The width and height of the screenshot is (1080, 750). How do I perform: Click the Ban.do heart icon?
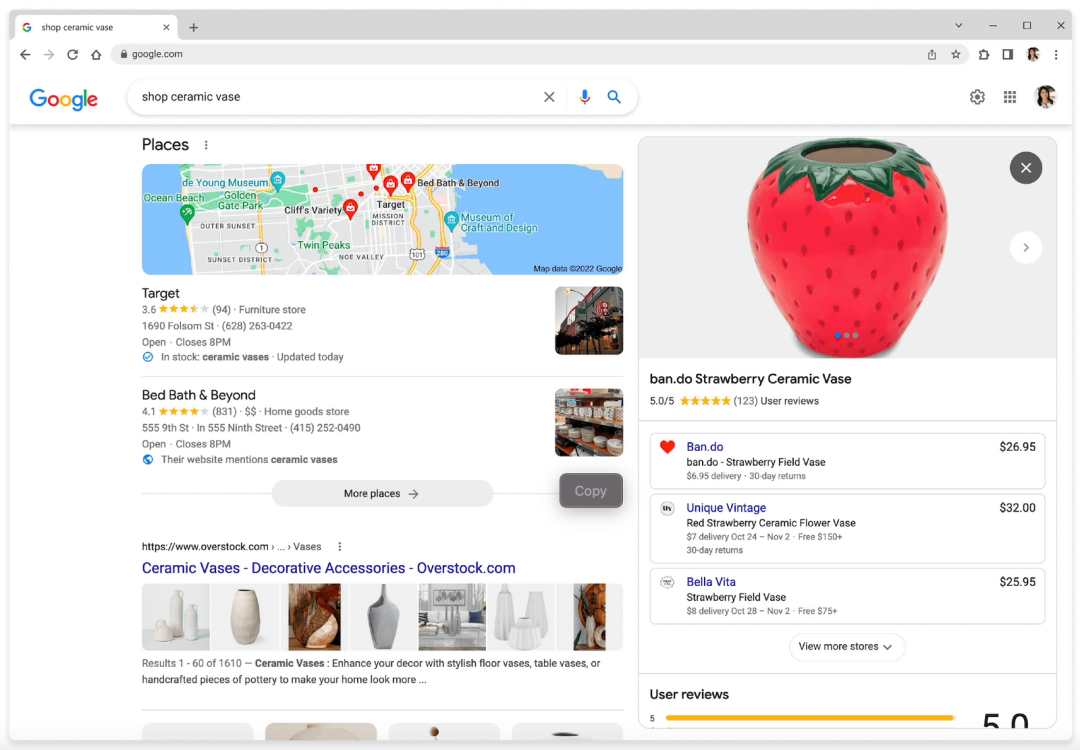click(667, 448)
